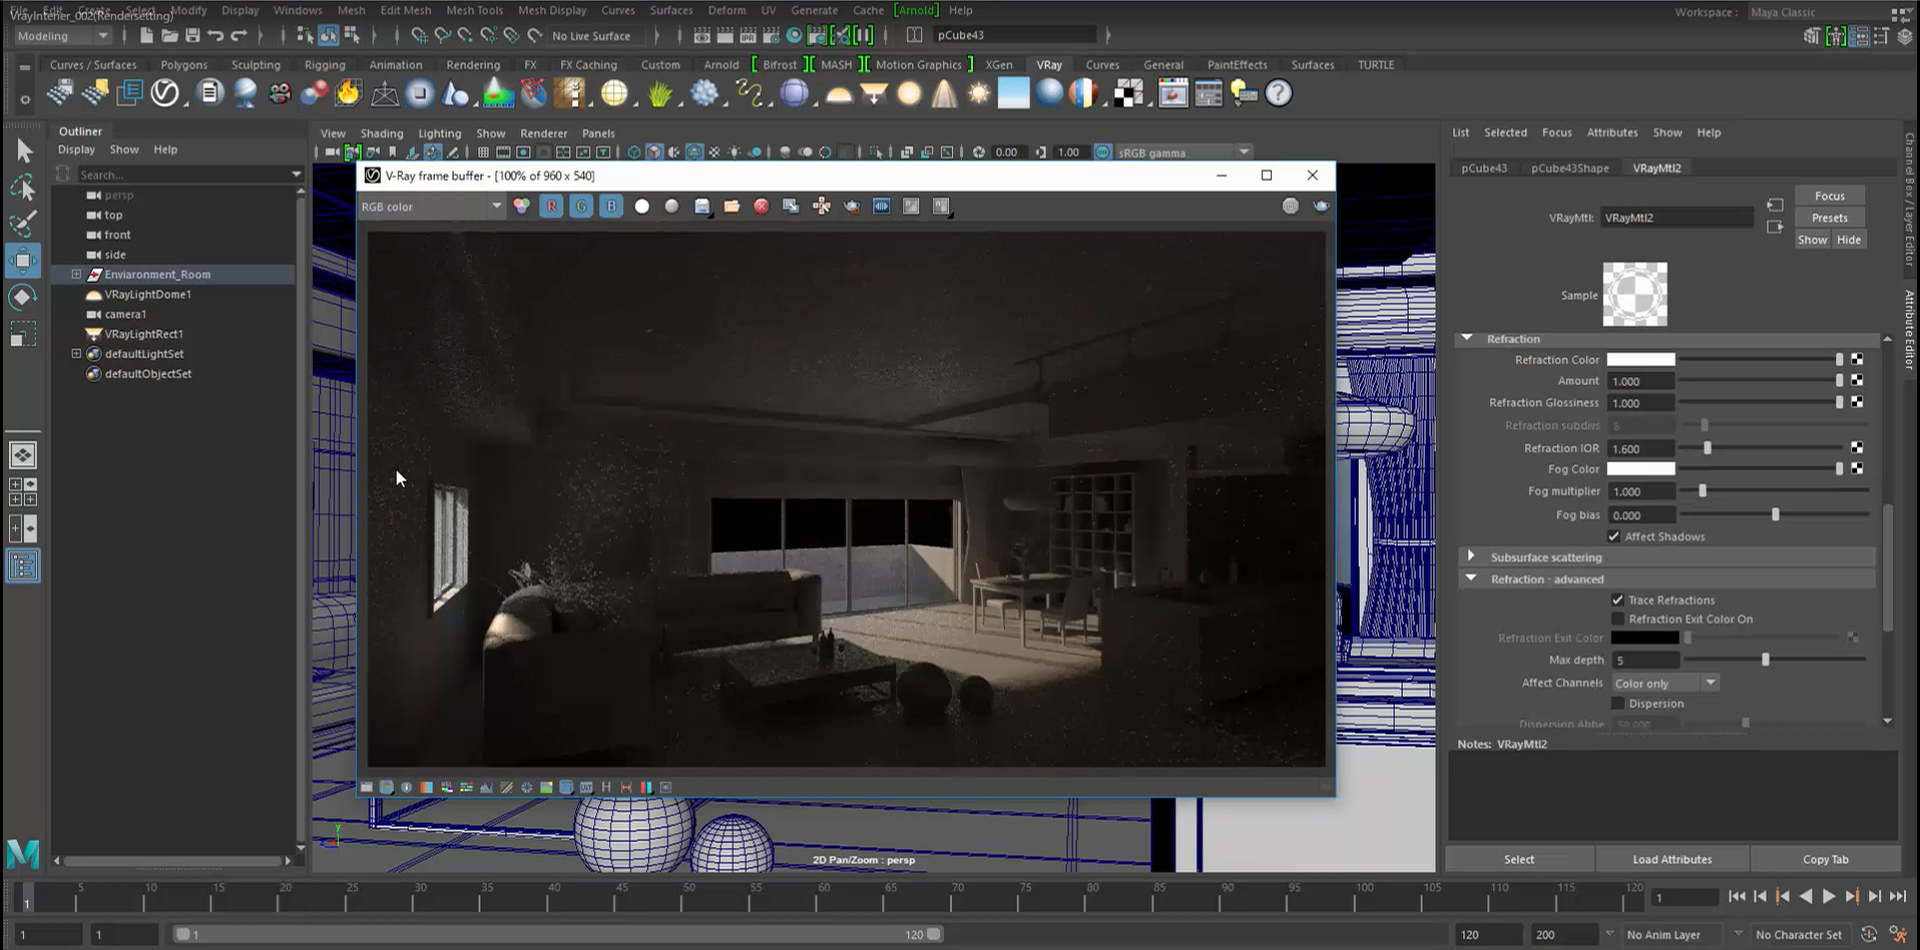Click Load Attributes at the bottom right
The width and height of the screenshot is (1920, 950).
tap(1671, 859)
